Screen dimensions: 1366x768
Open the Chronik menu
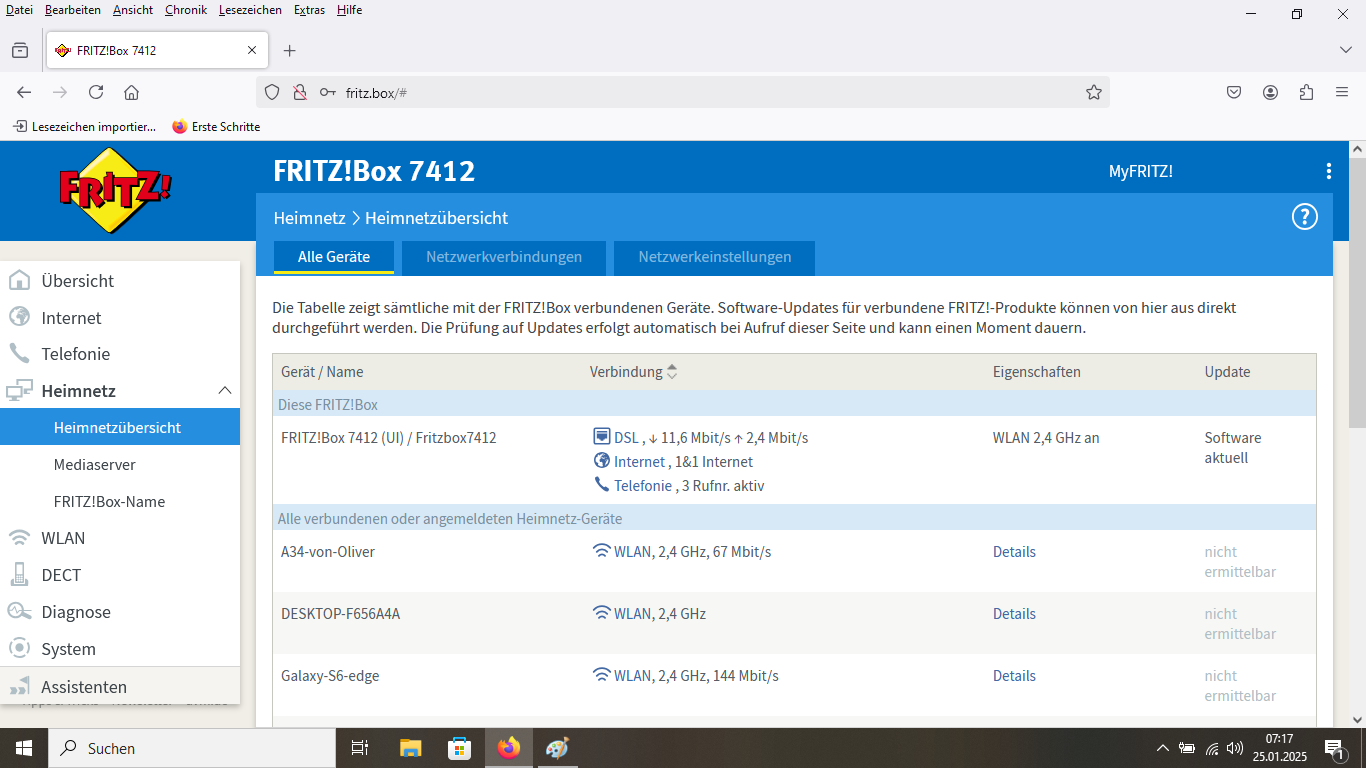pos(185,10)
